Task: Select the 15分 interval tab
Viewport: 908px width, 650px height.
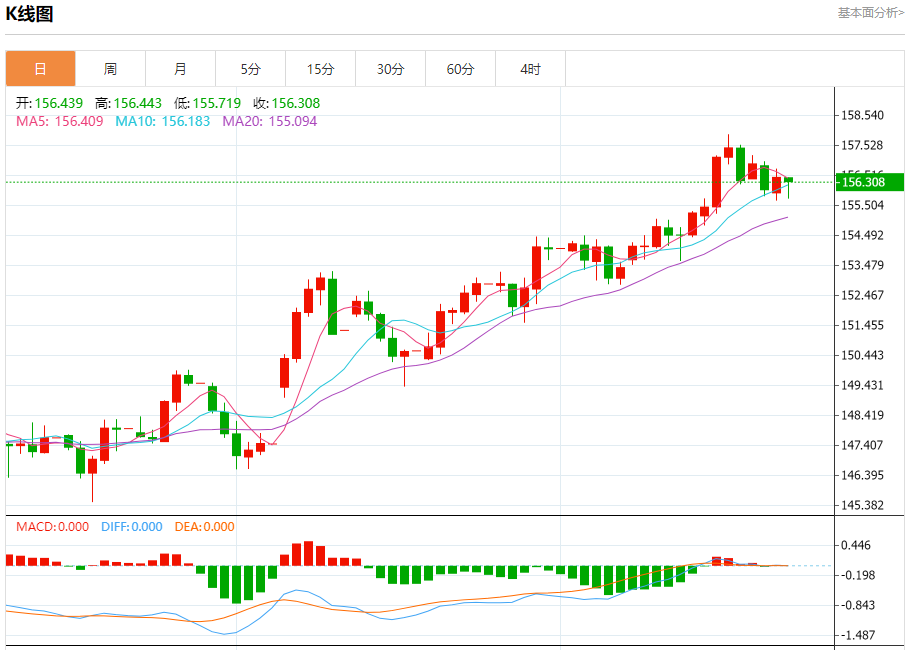Action: click(x=320, y=69)
